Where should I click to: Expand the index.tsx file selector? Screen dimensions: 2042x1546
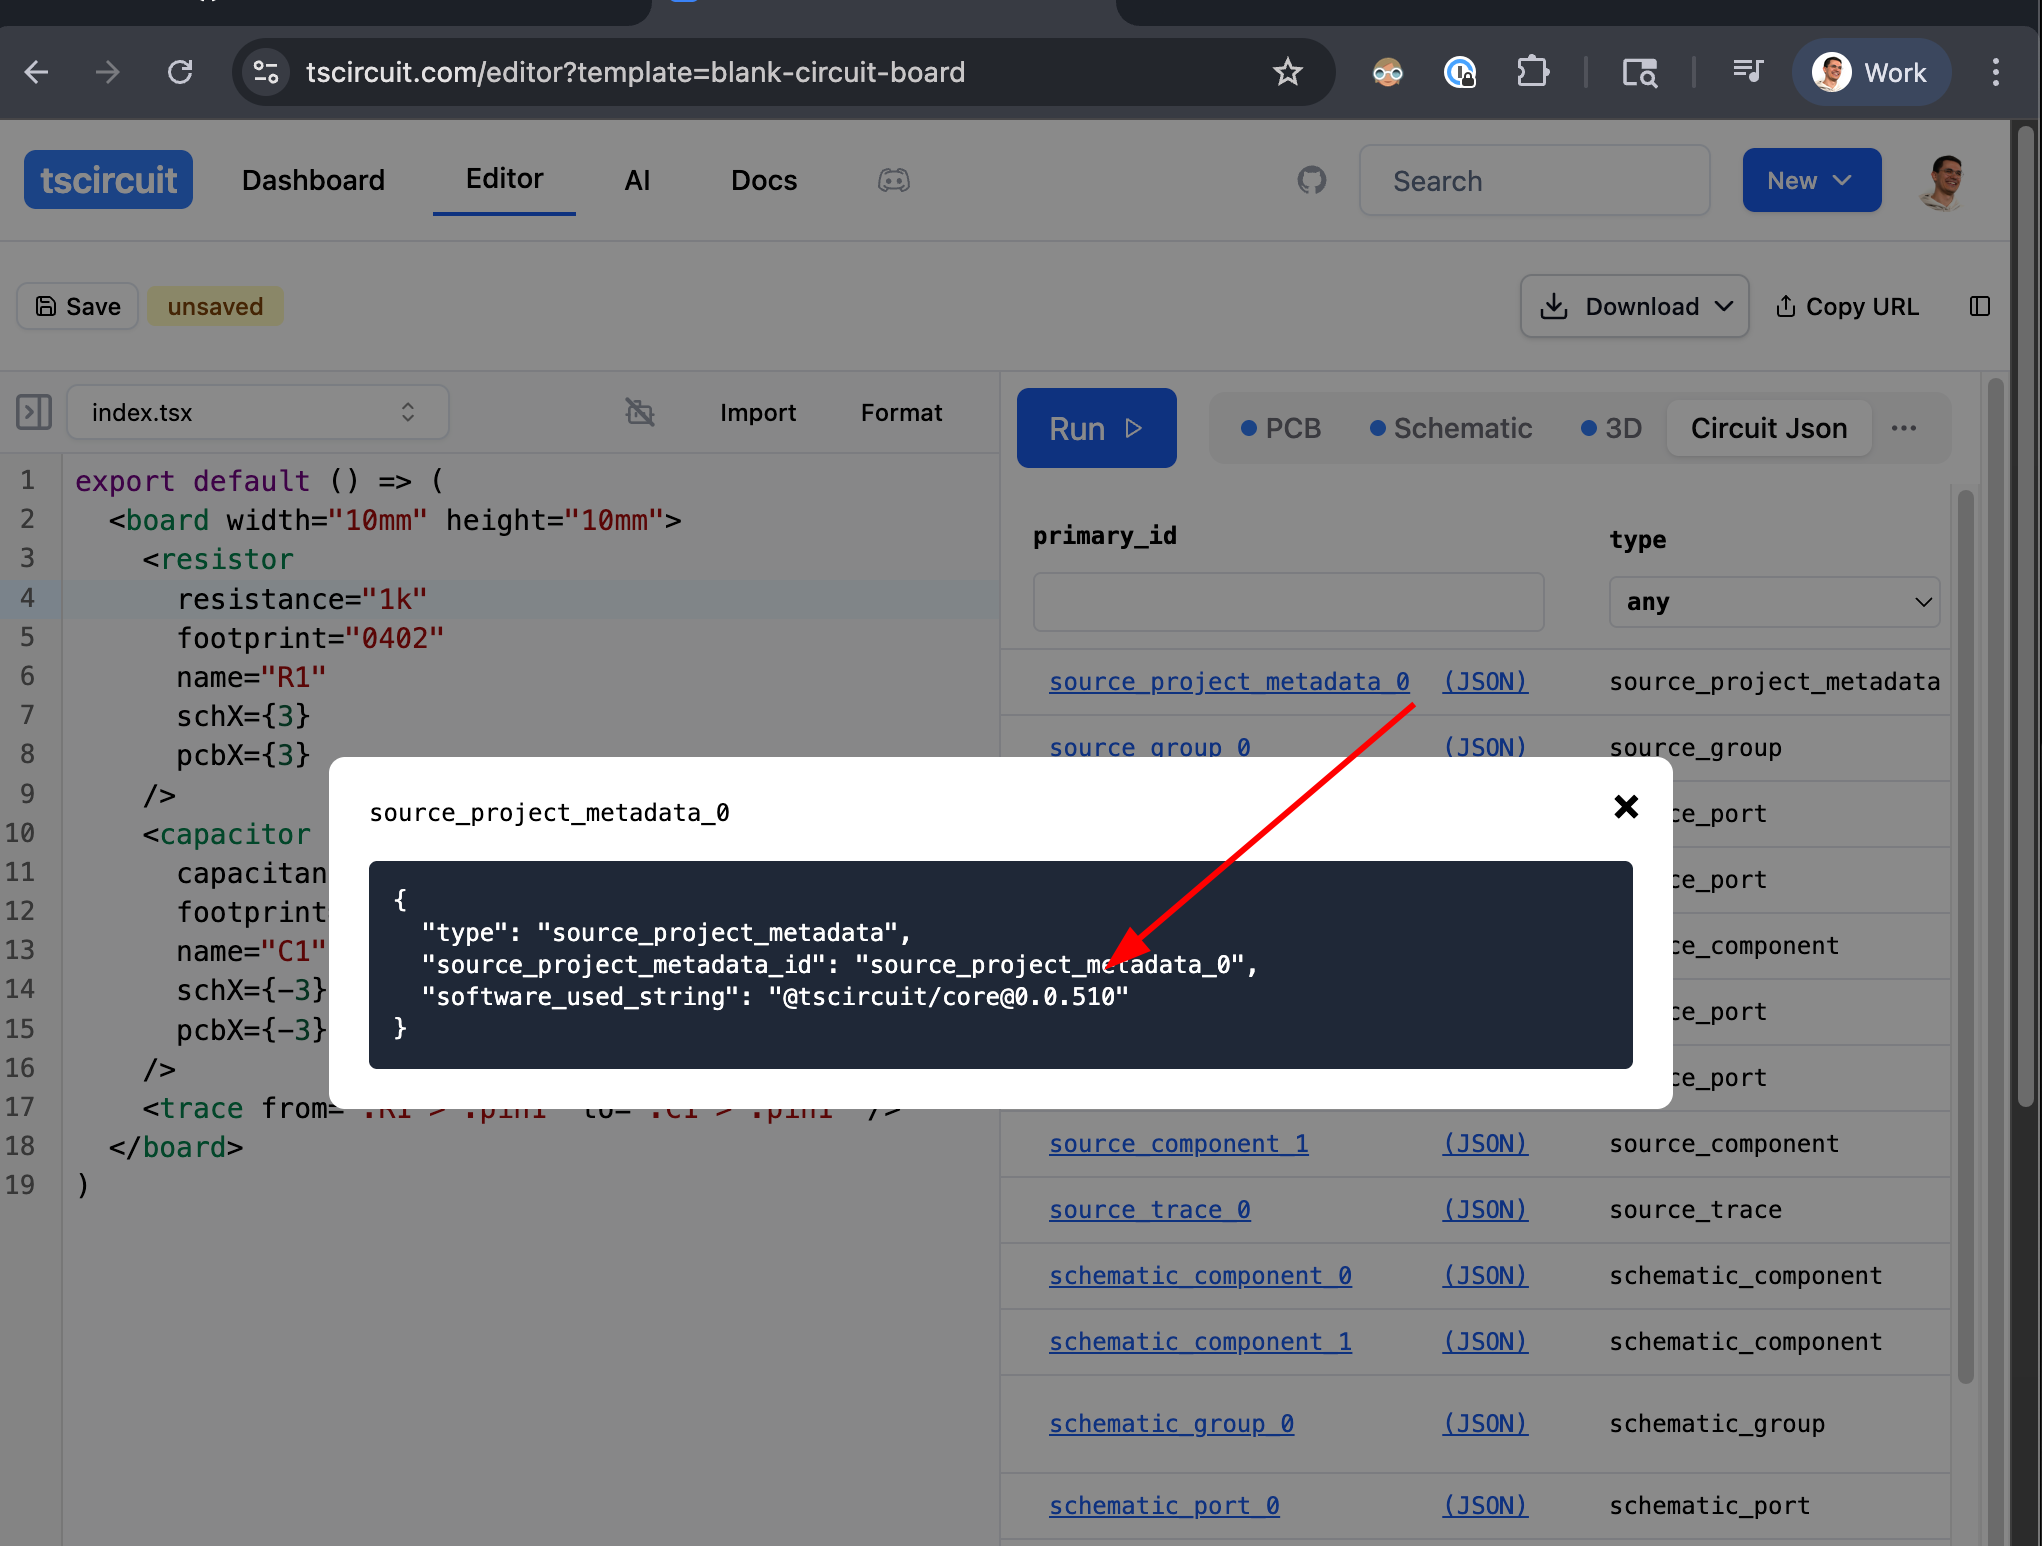(x=257, y=412)
